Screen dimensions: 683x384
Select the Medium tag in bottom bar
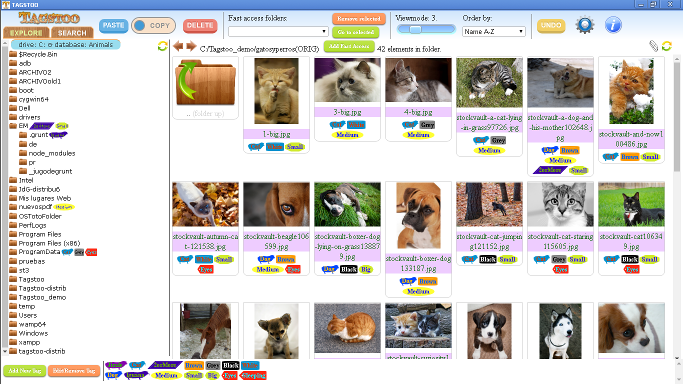166,375
